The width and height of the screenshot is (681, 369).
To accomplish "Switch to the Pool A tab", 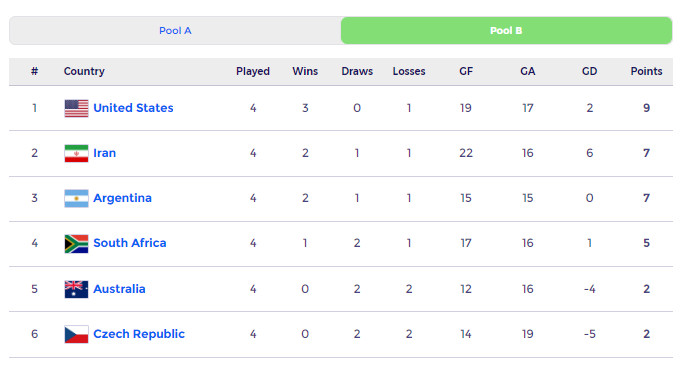I will (175, 31).
